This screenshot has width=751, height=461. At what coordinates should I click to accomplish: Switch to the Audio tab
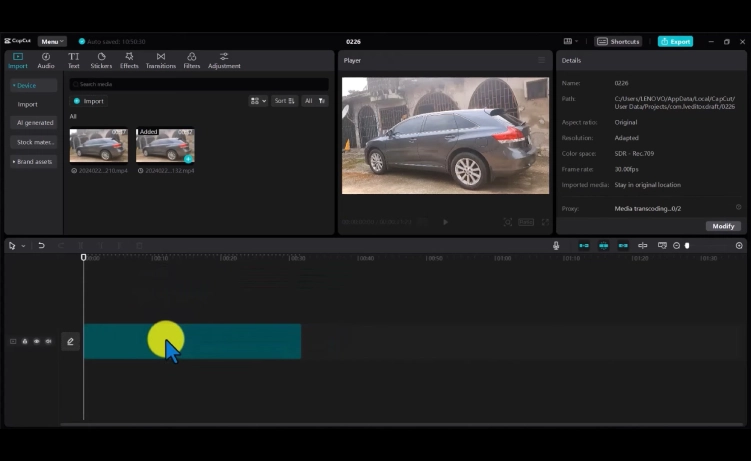click(46, 61)
